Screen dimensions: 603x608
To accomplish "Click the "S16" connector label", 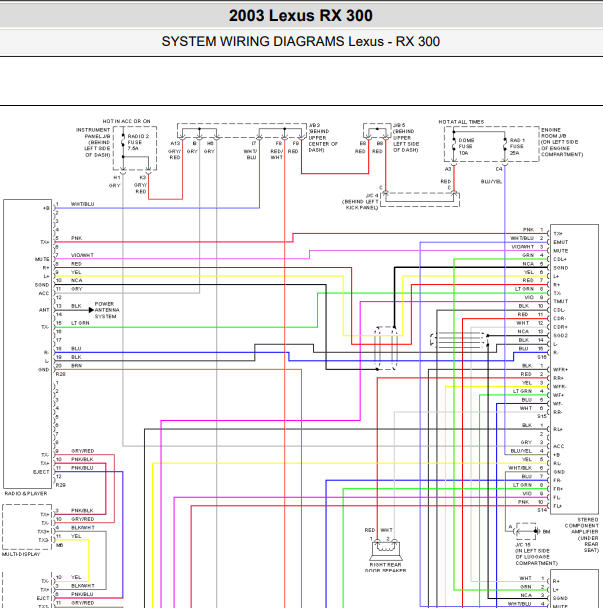I will coord(542,357).
